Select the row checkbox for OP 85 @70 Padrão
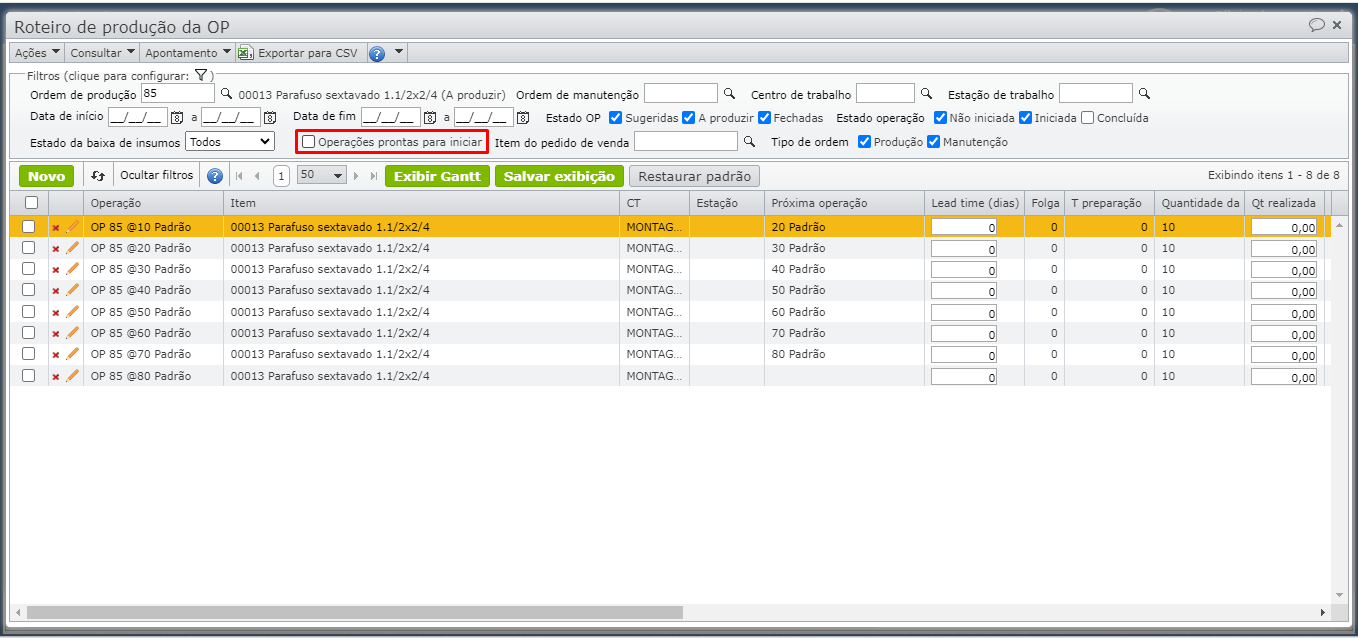The image size is (1358, 638). pyautogui.click(x=28, y=354)
